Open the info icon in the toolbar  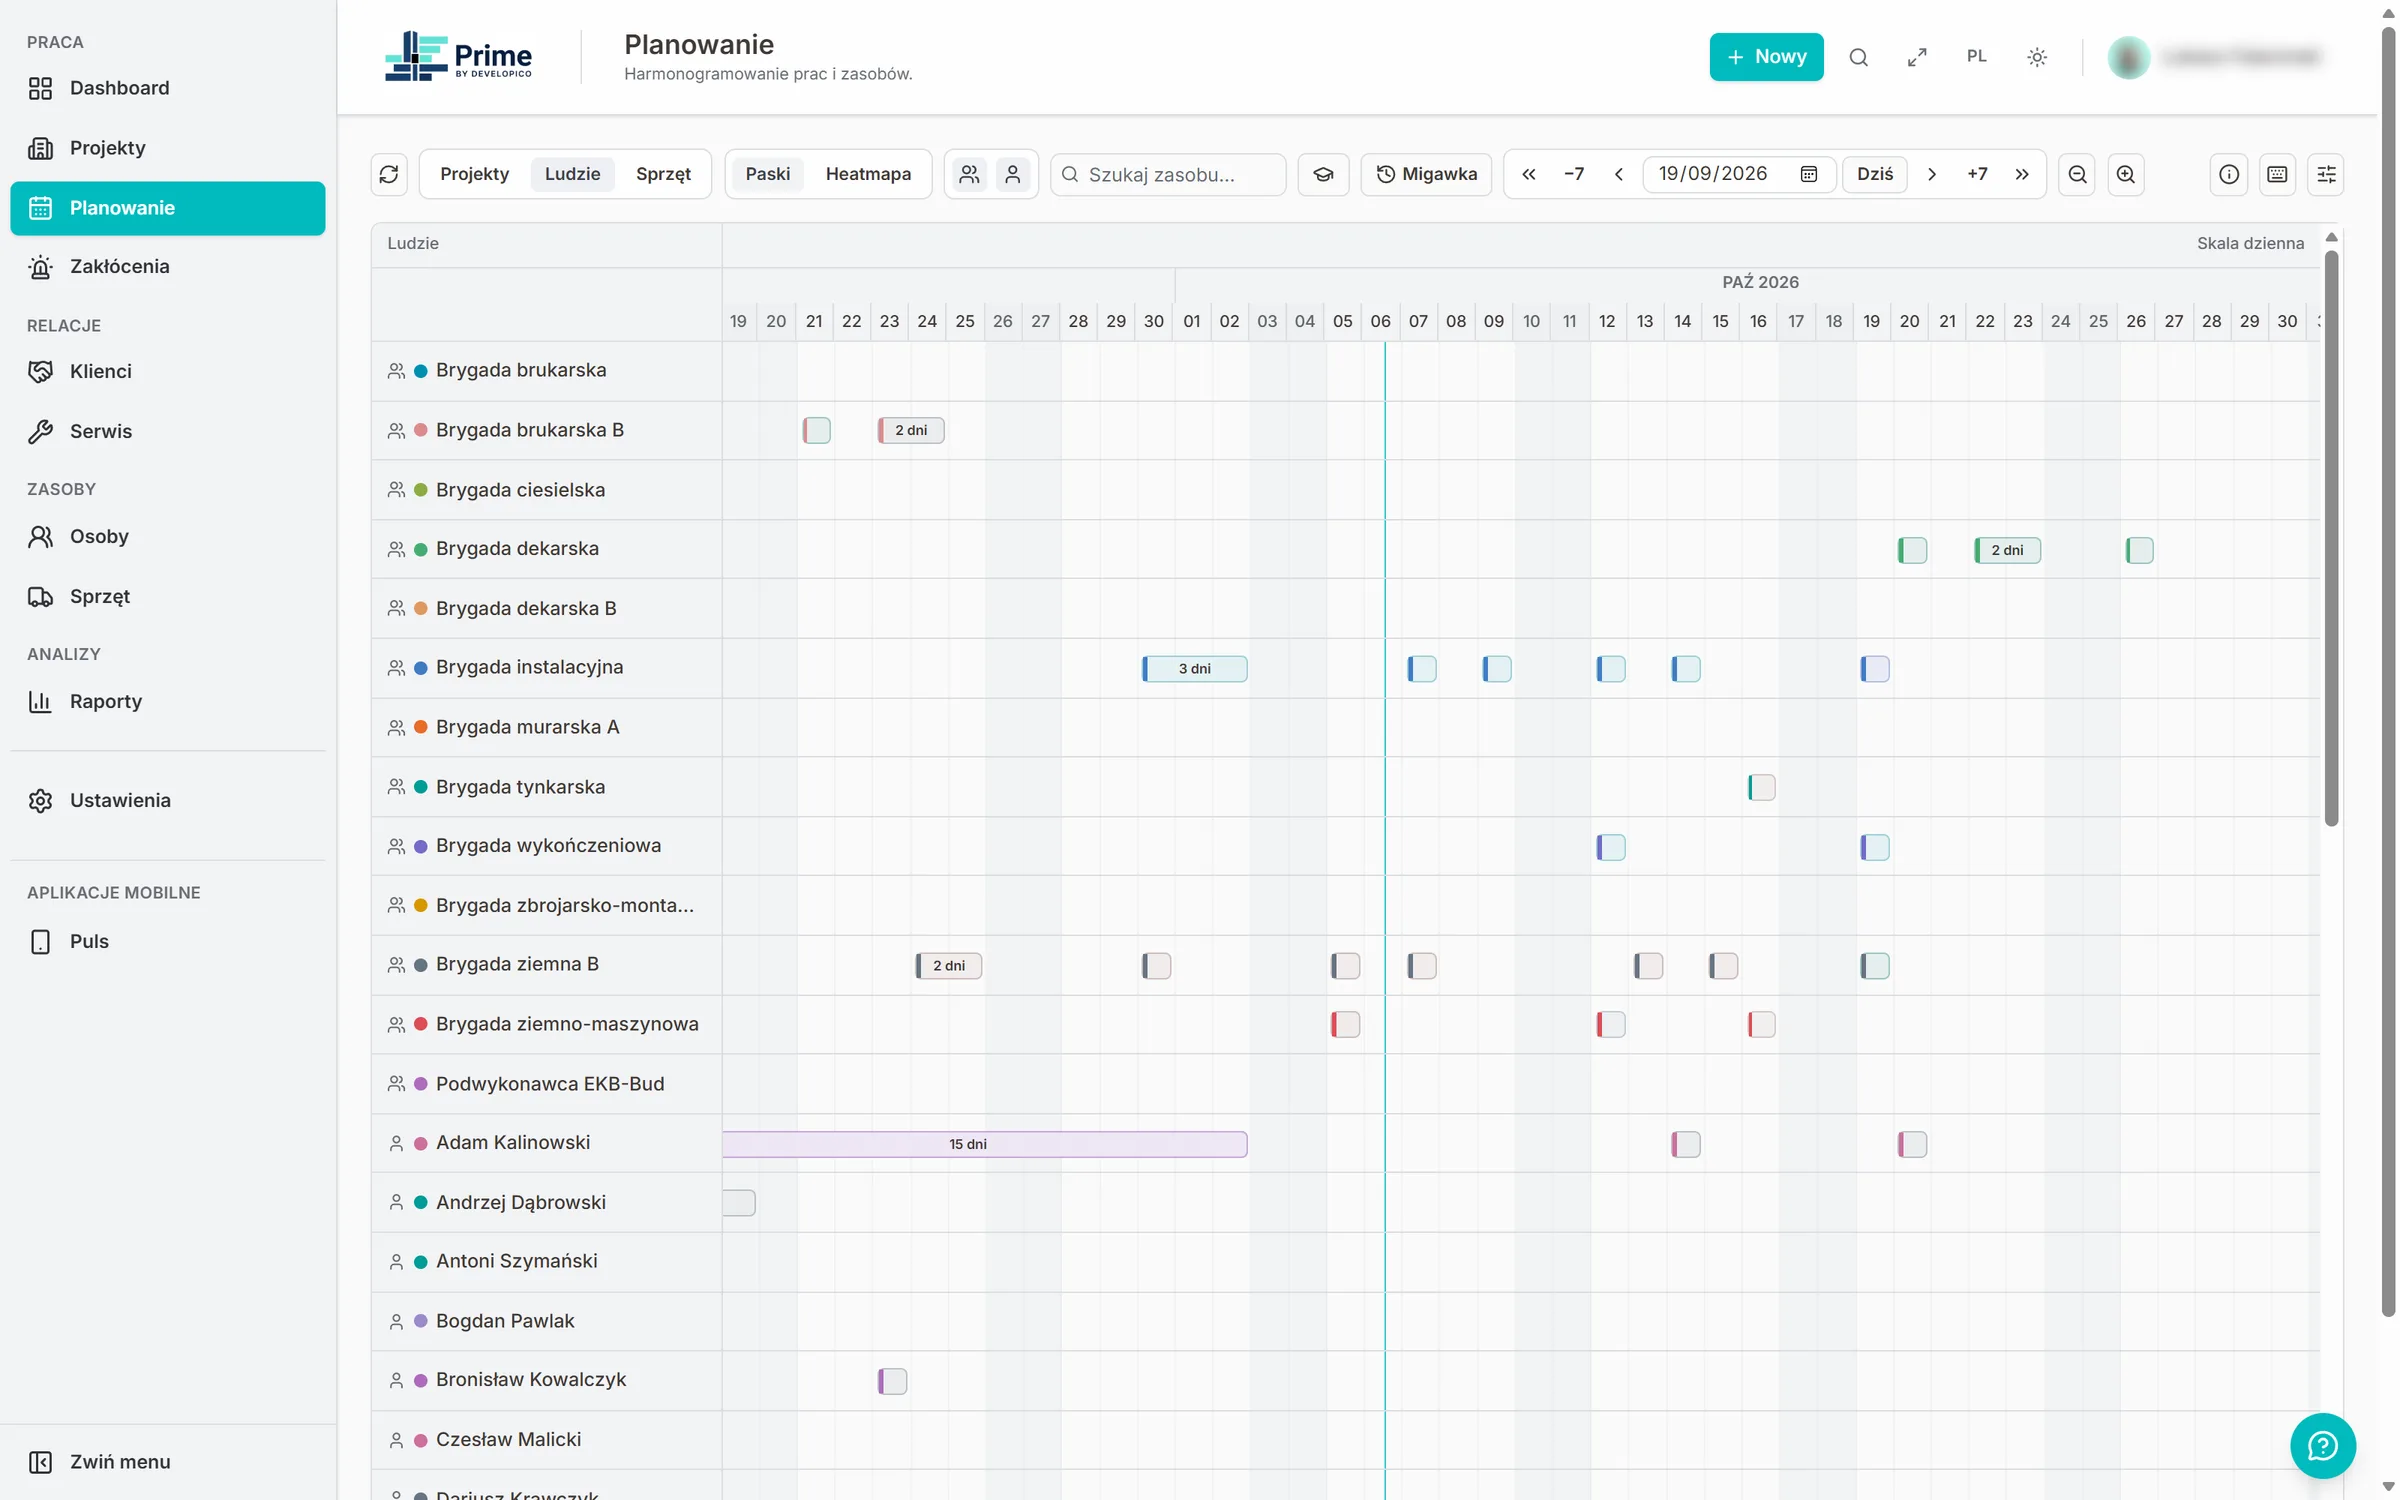(x=2229, y=174)
